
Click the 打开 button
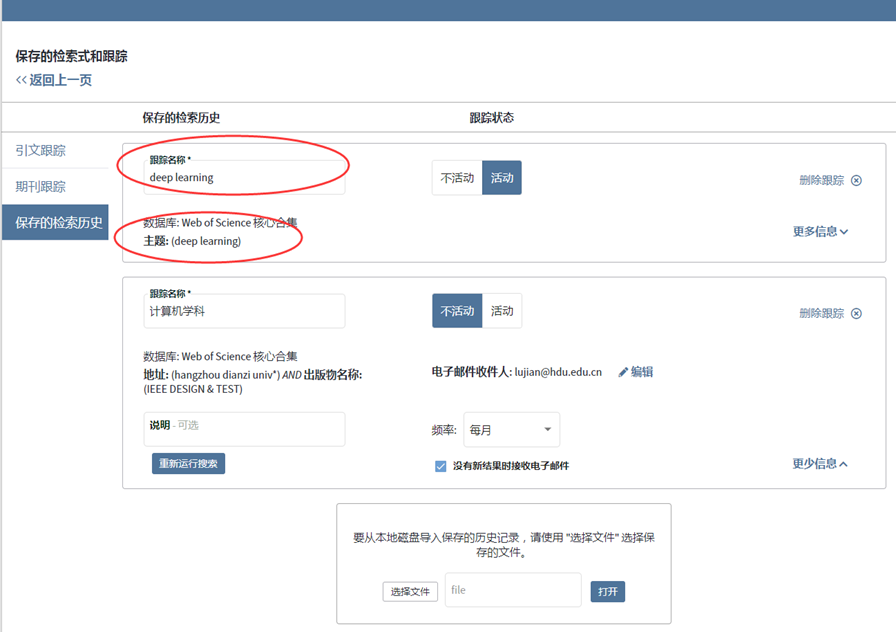[x=607, y=591]
